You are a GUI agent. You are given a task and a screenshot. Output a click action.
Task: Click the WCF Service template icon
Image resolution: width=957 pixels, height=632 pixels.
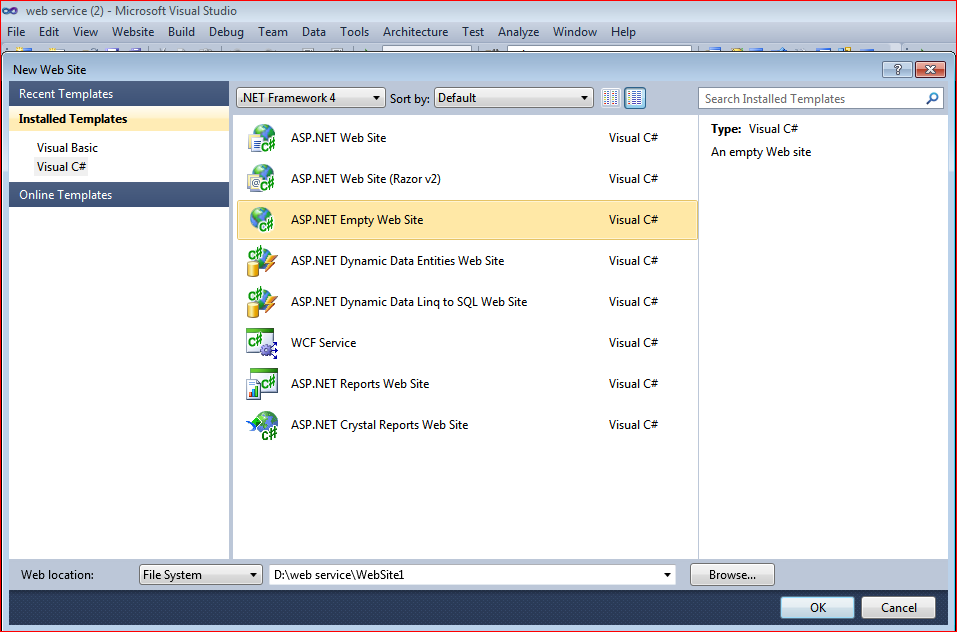[262, 343]
